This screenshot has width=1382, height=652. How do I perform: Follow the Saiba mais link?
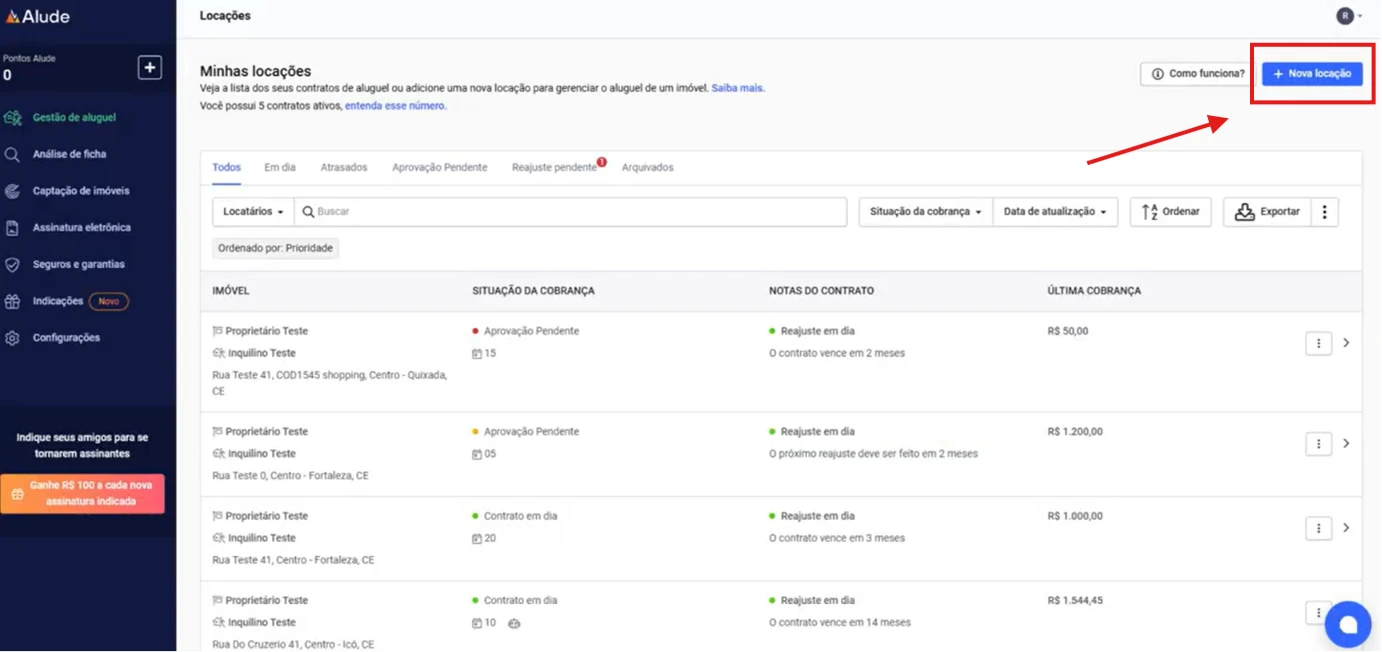coord(738,88)
